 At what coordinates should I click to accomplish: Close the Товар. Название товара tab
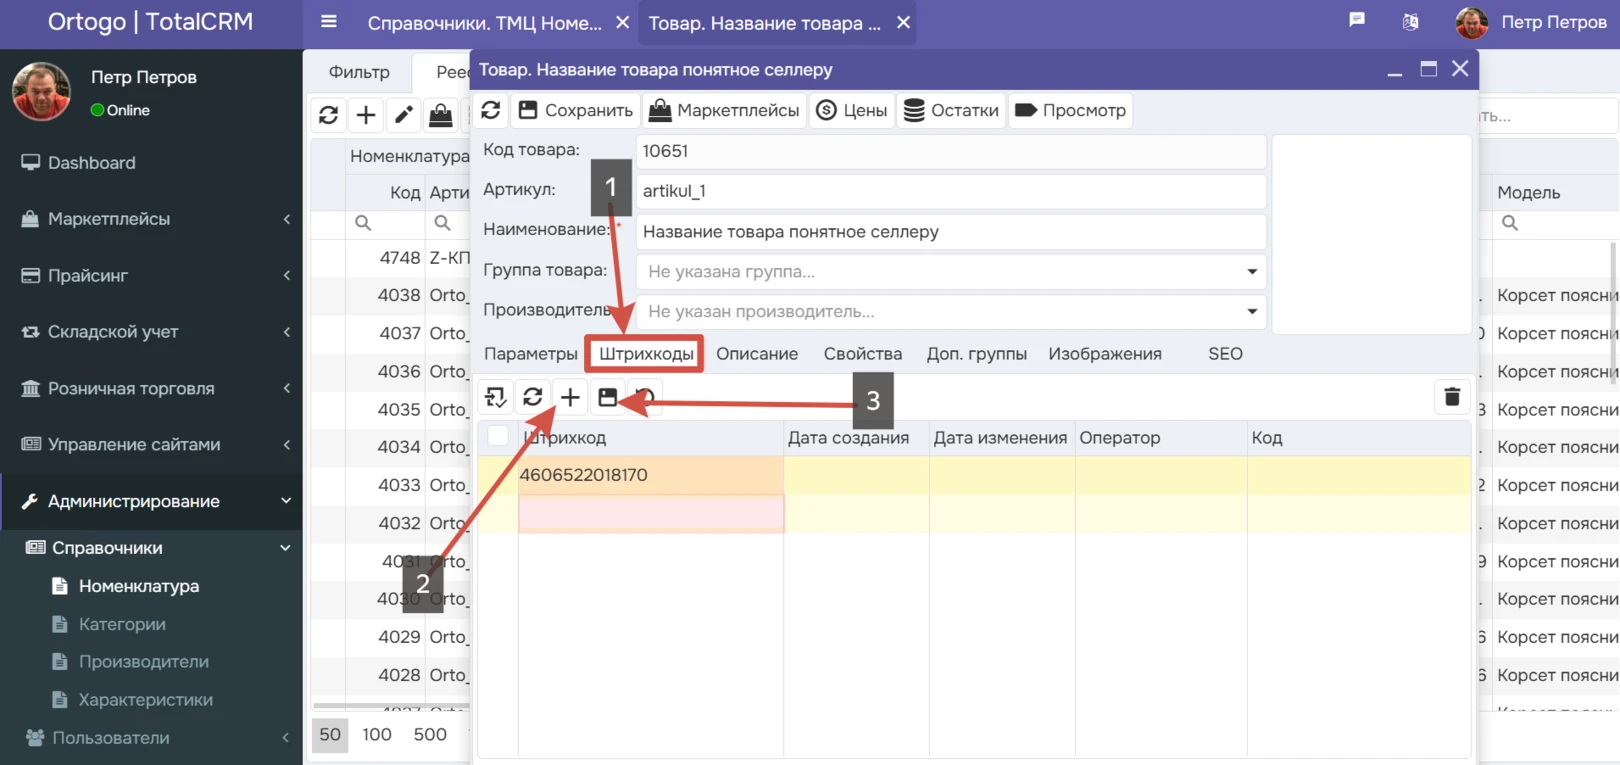(x=903, y=22)
